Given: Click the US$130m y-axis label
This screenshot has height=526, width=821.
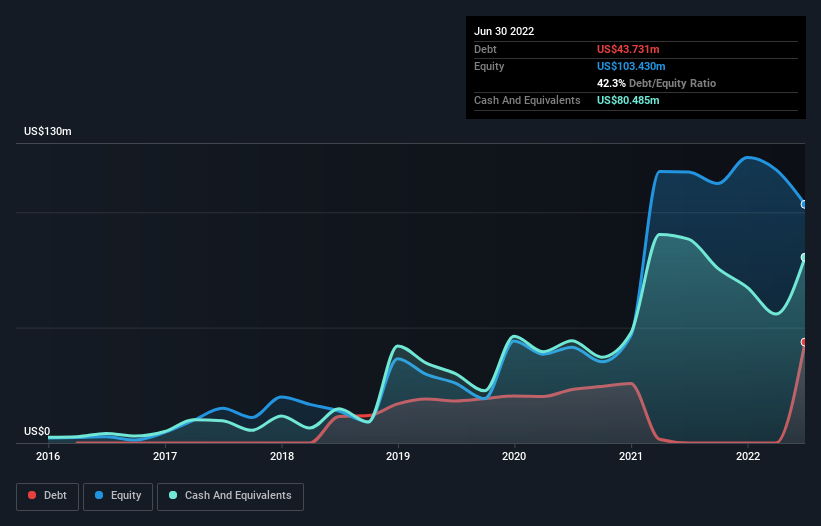Looking at the screenshot, I should (48, 131).
